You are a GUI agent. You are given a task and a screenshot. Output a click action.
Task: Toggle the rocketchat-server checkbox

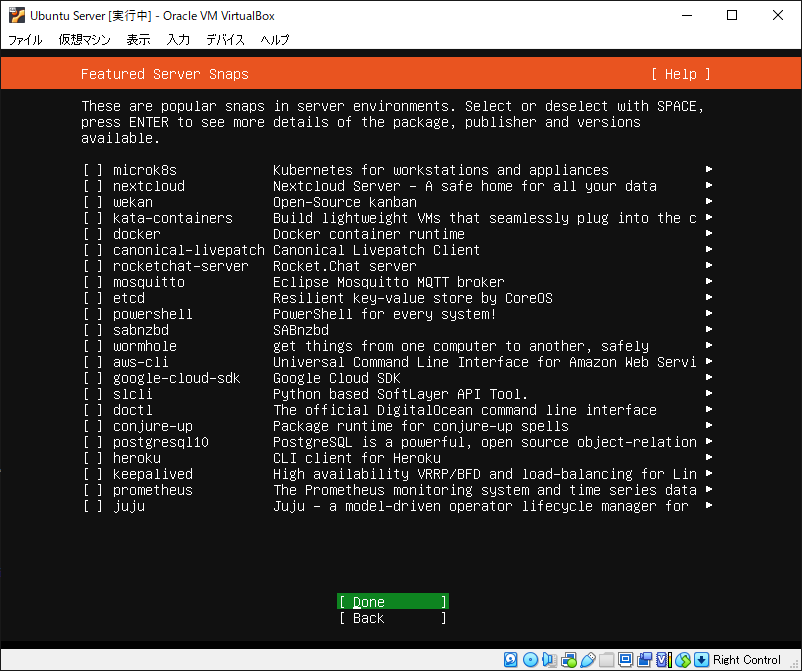93,266
